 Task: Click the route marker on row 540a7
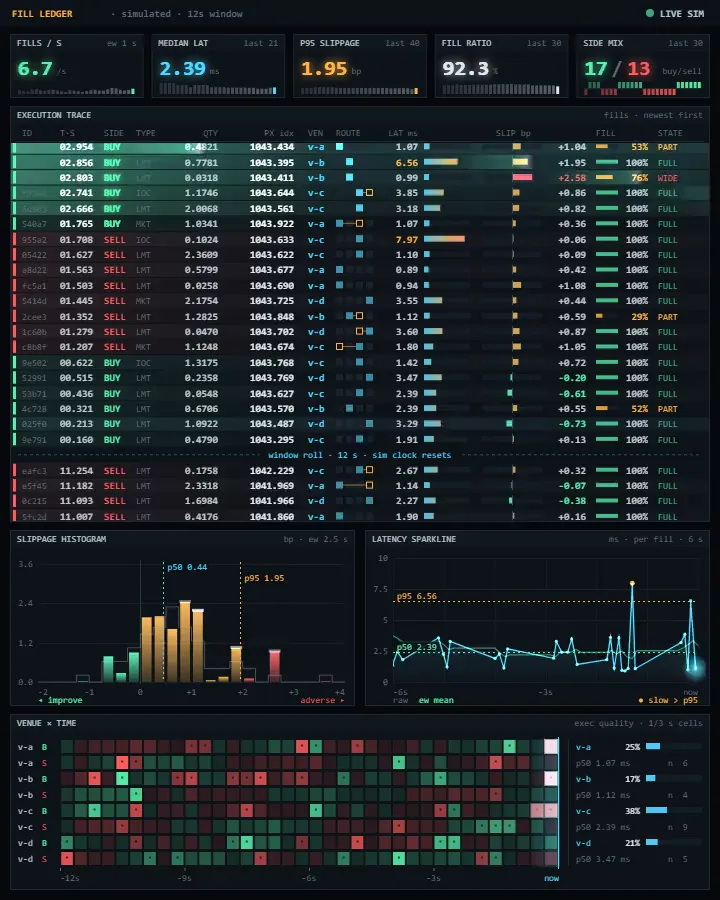pos(349,223)
